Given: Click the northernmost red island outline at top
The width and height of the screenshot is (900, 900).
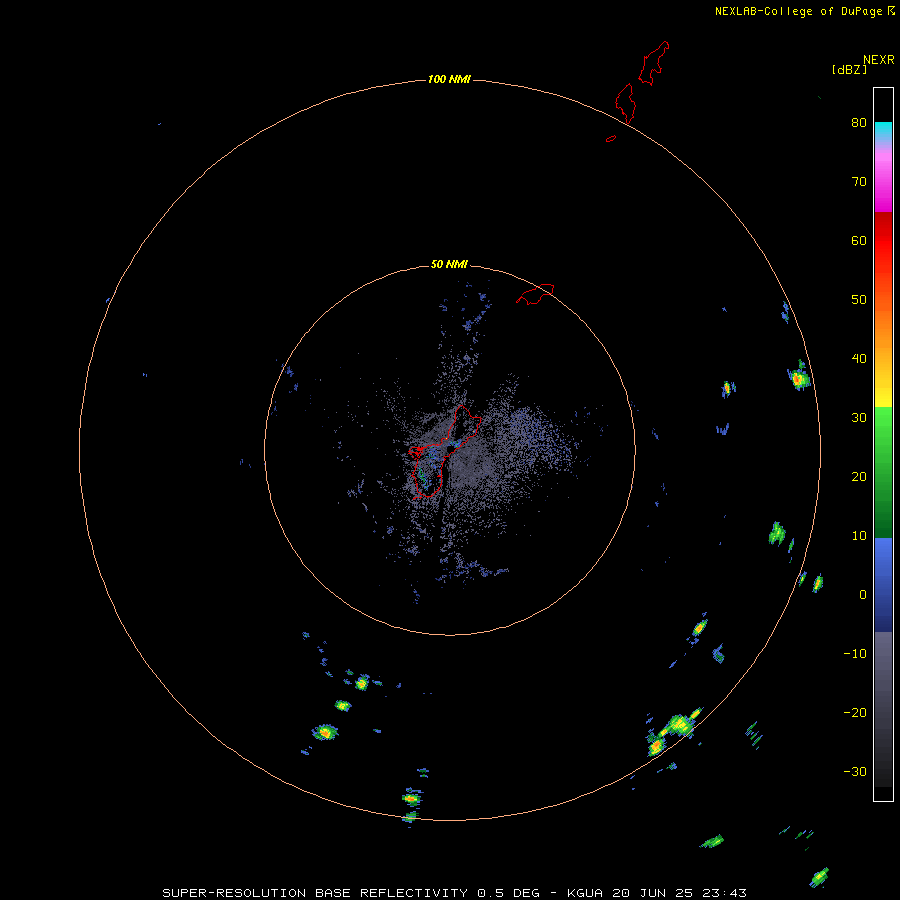Looking at the screenshot, I should [x=654, y=63].
